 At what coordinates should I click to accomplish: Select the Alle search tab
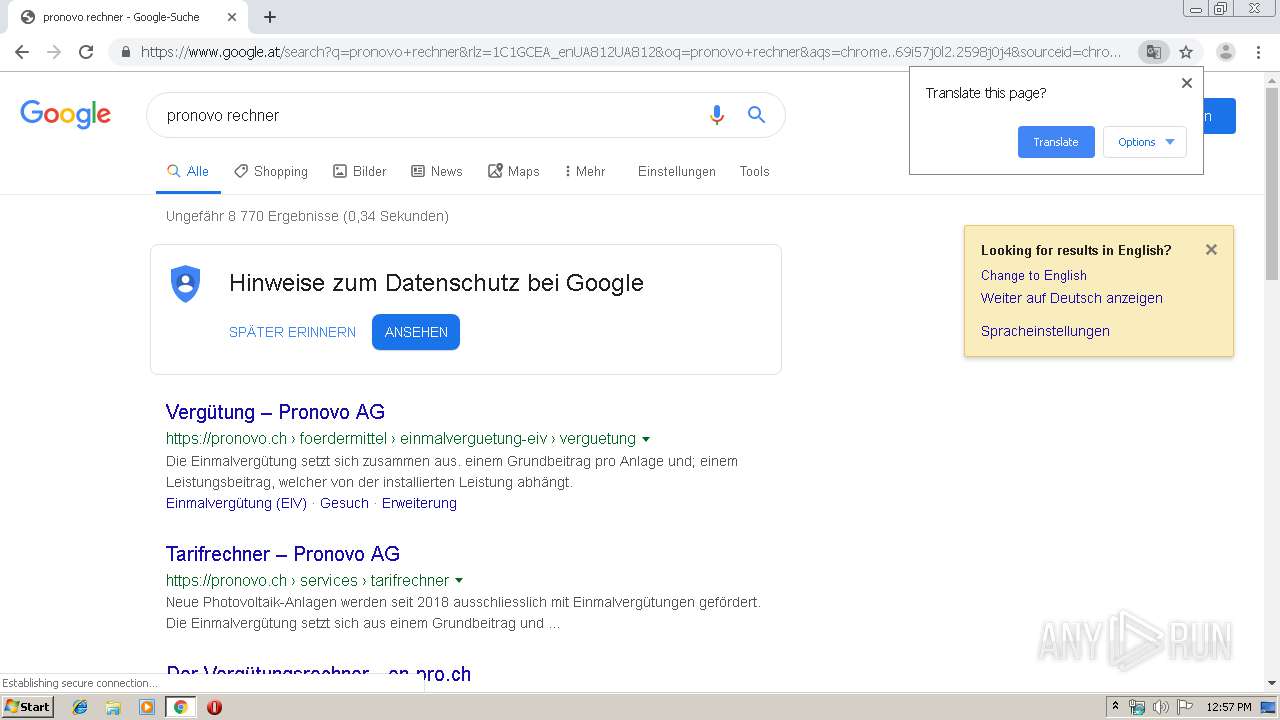tap(188, 171)
